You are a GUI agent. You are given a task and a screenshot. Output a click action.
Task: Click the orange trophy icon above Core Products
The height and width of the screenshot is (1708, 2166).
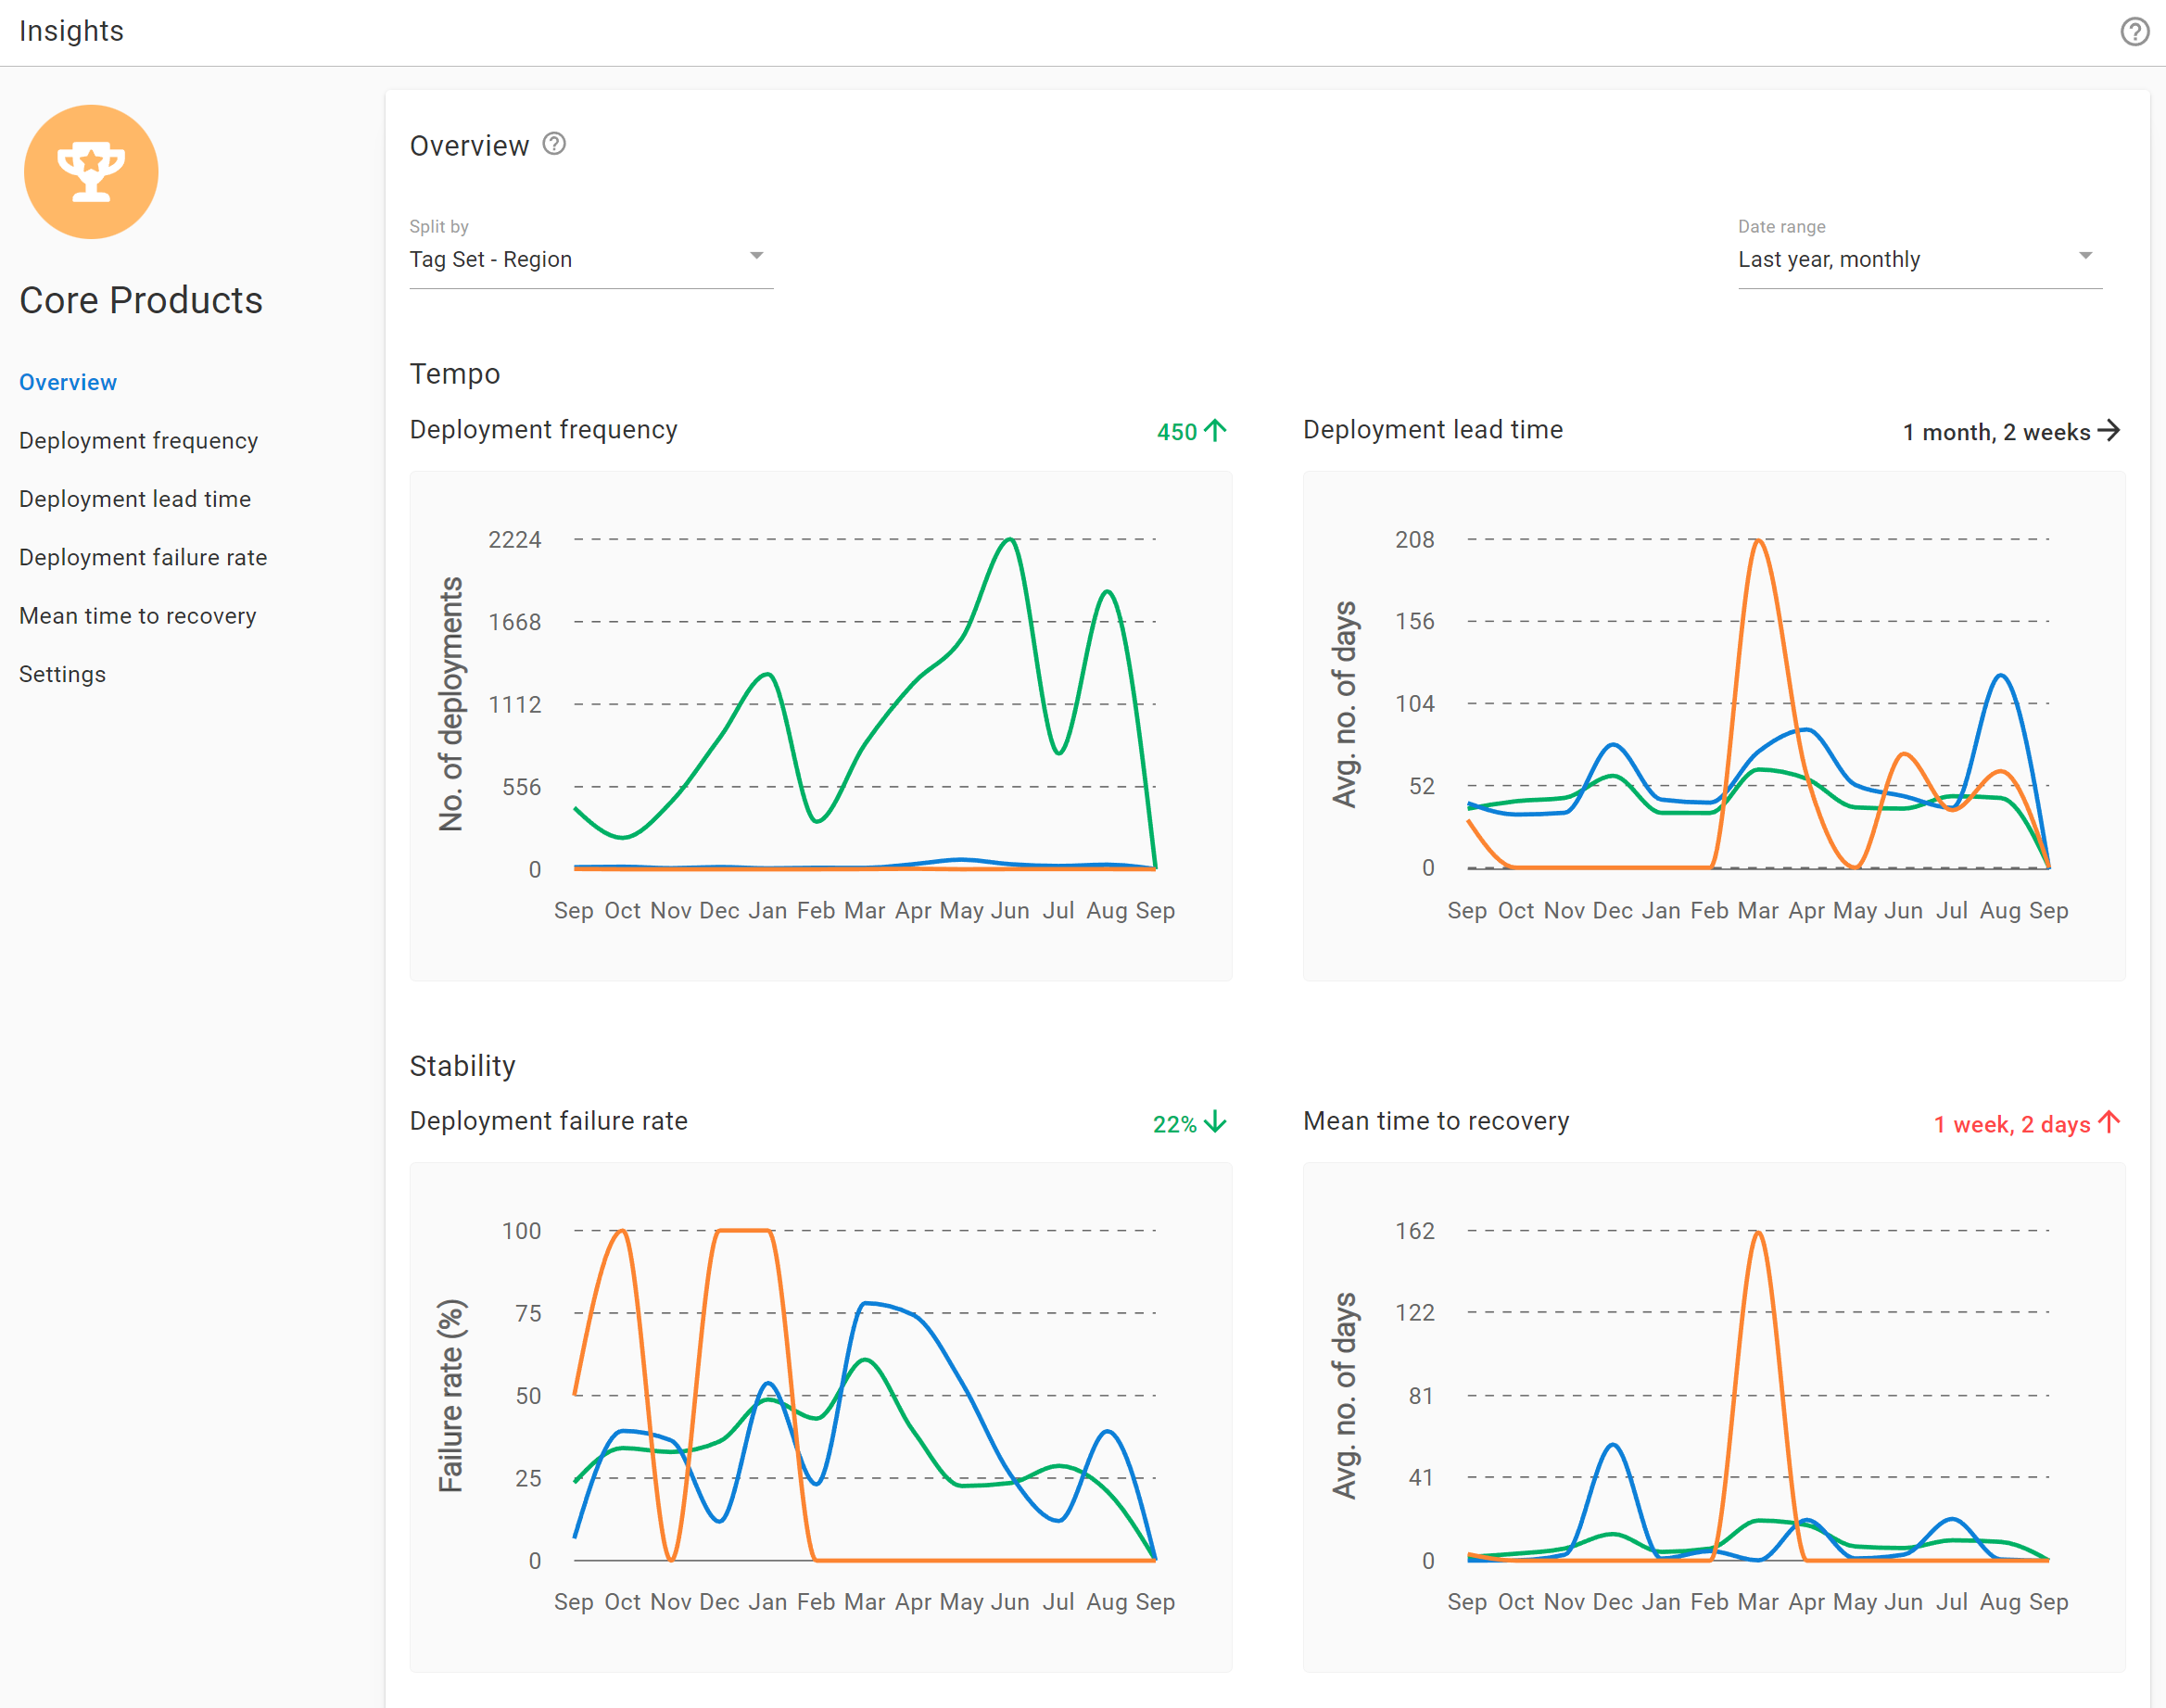tap(91, 172)
